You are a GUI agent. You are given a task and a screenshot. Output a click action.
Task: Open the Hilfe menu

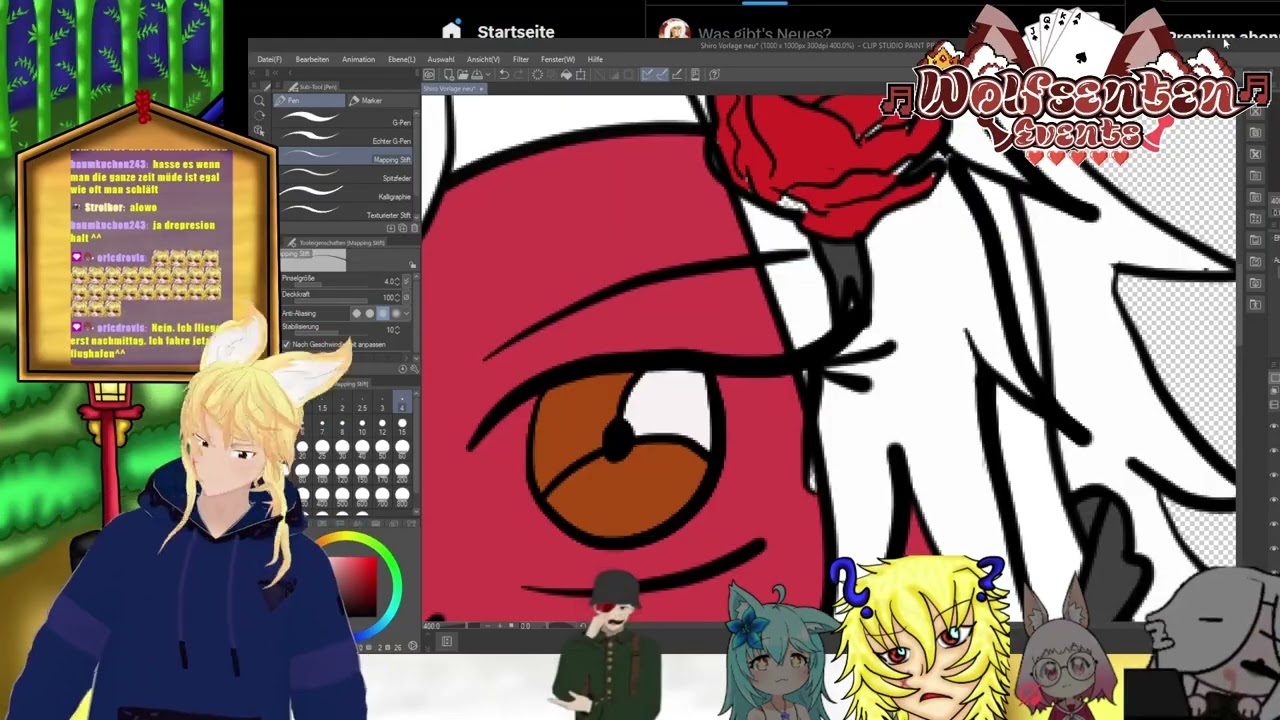click(x=595, y=59)
